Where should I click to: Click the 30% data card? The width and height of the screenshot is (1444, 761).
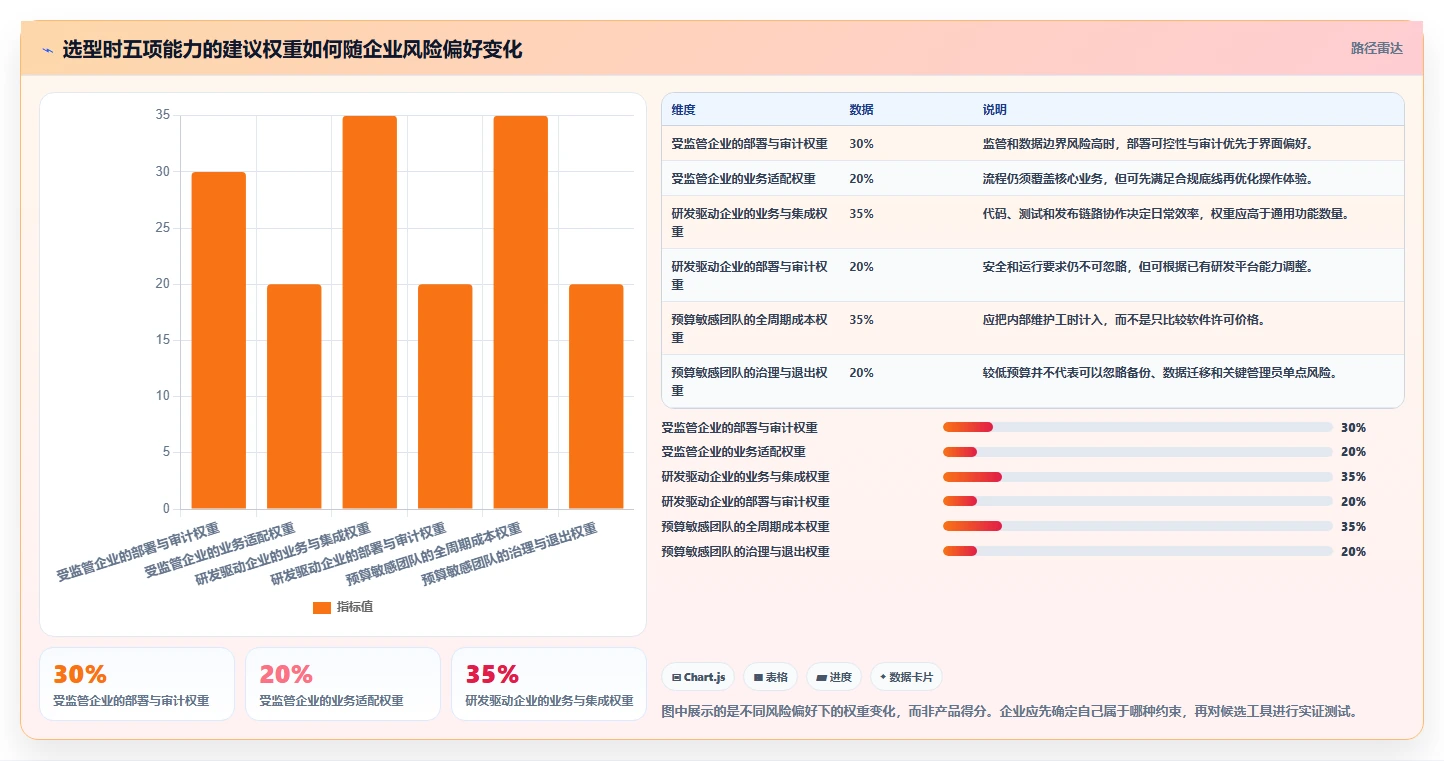point(137,684)
